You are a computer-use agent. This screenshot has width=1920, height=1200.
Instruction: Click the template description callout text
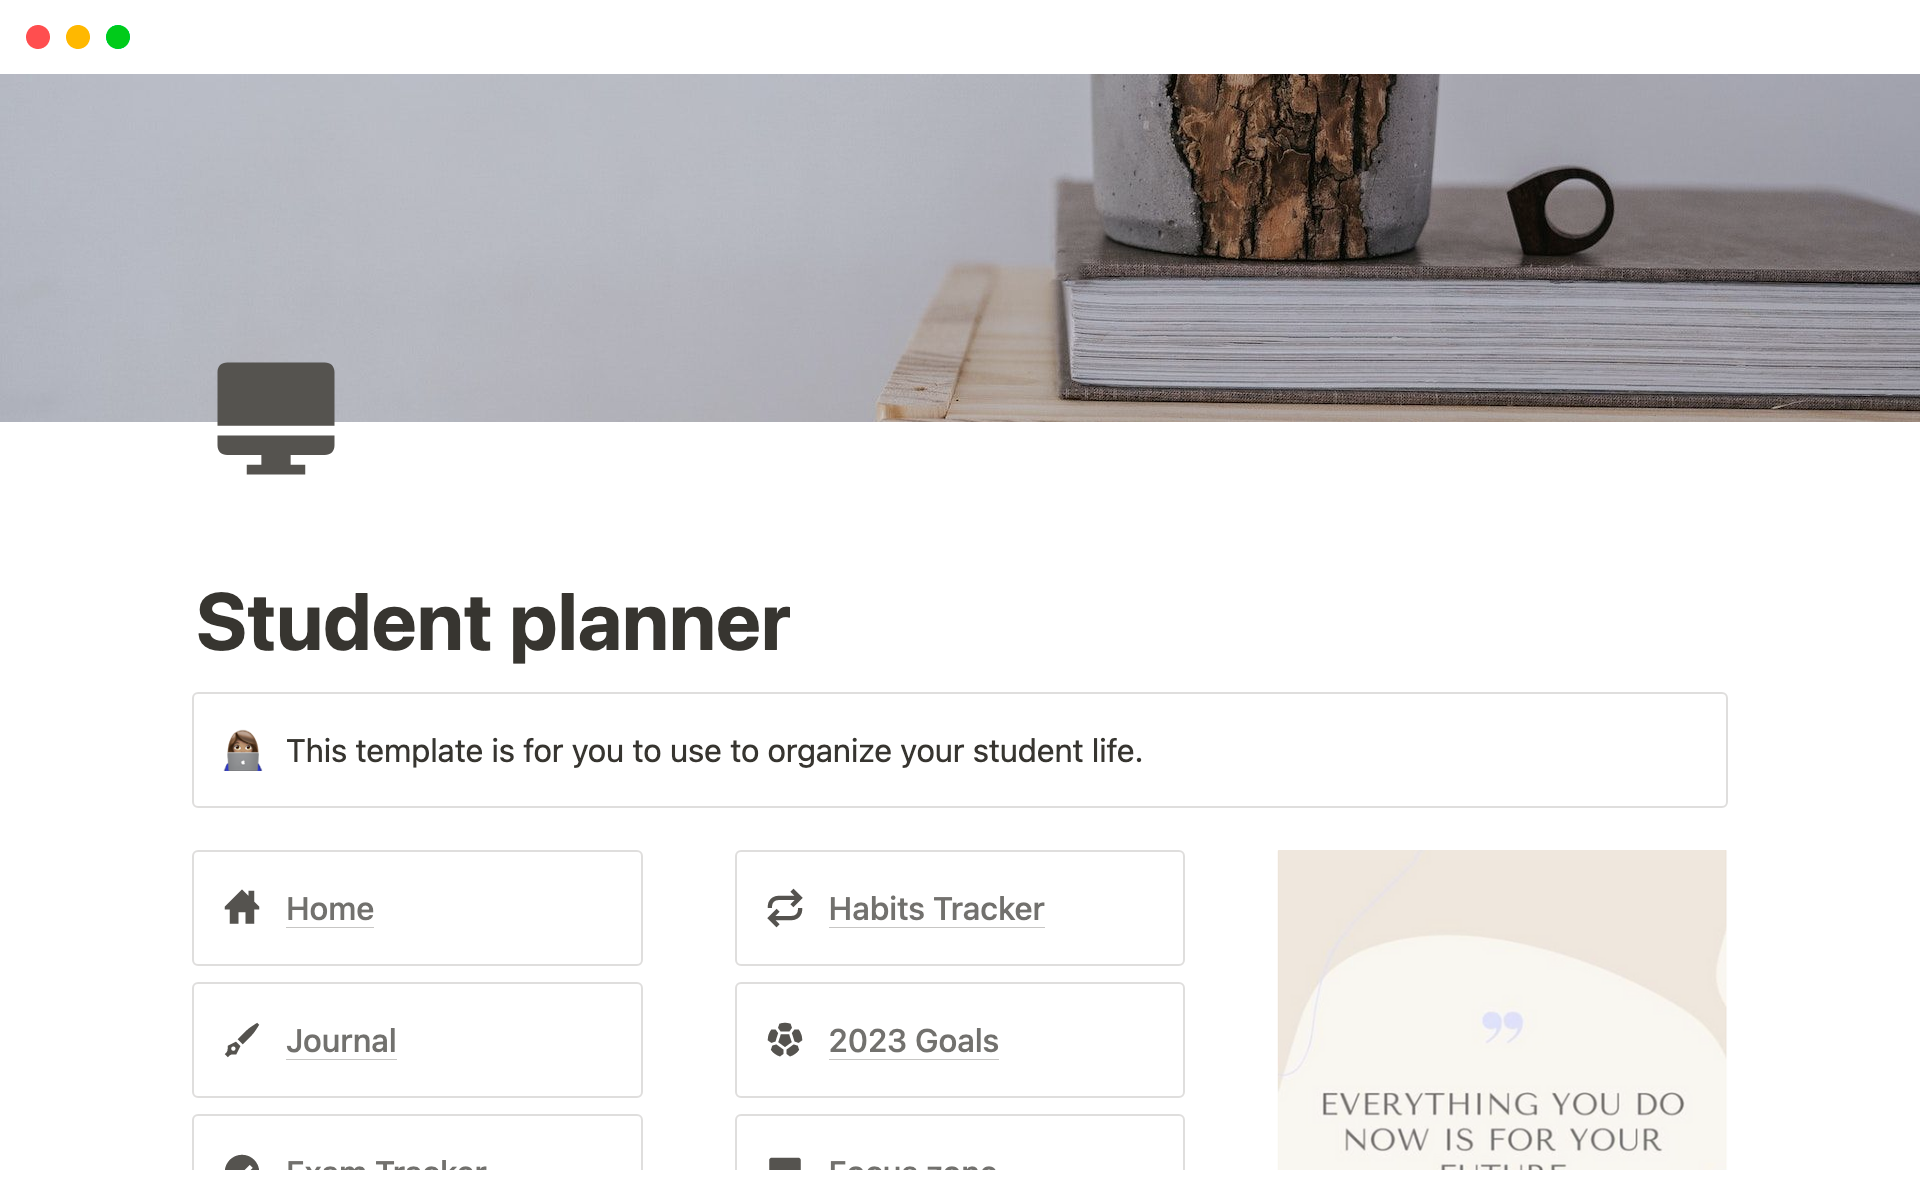coord(714,750)
